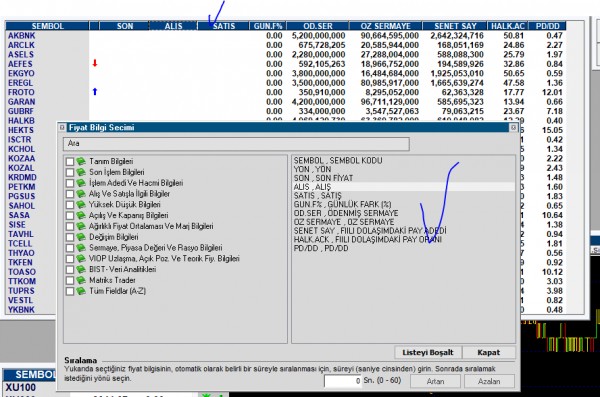
Task: Click the Ara search field
Action: click(x=236, y=144)
